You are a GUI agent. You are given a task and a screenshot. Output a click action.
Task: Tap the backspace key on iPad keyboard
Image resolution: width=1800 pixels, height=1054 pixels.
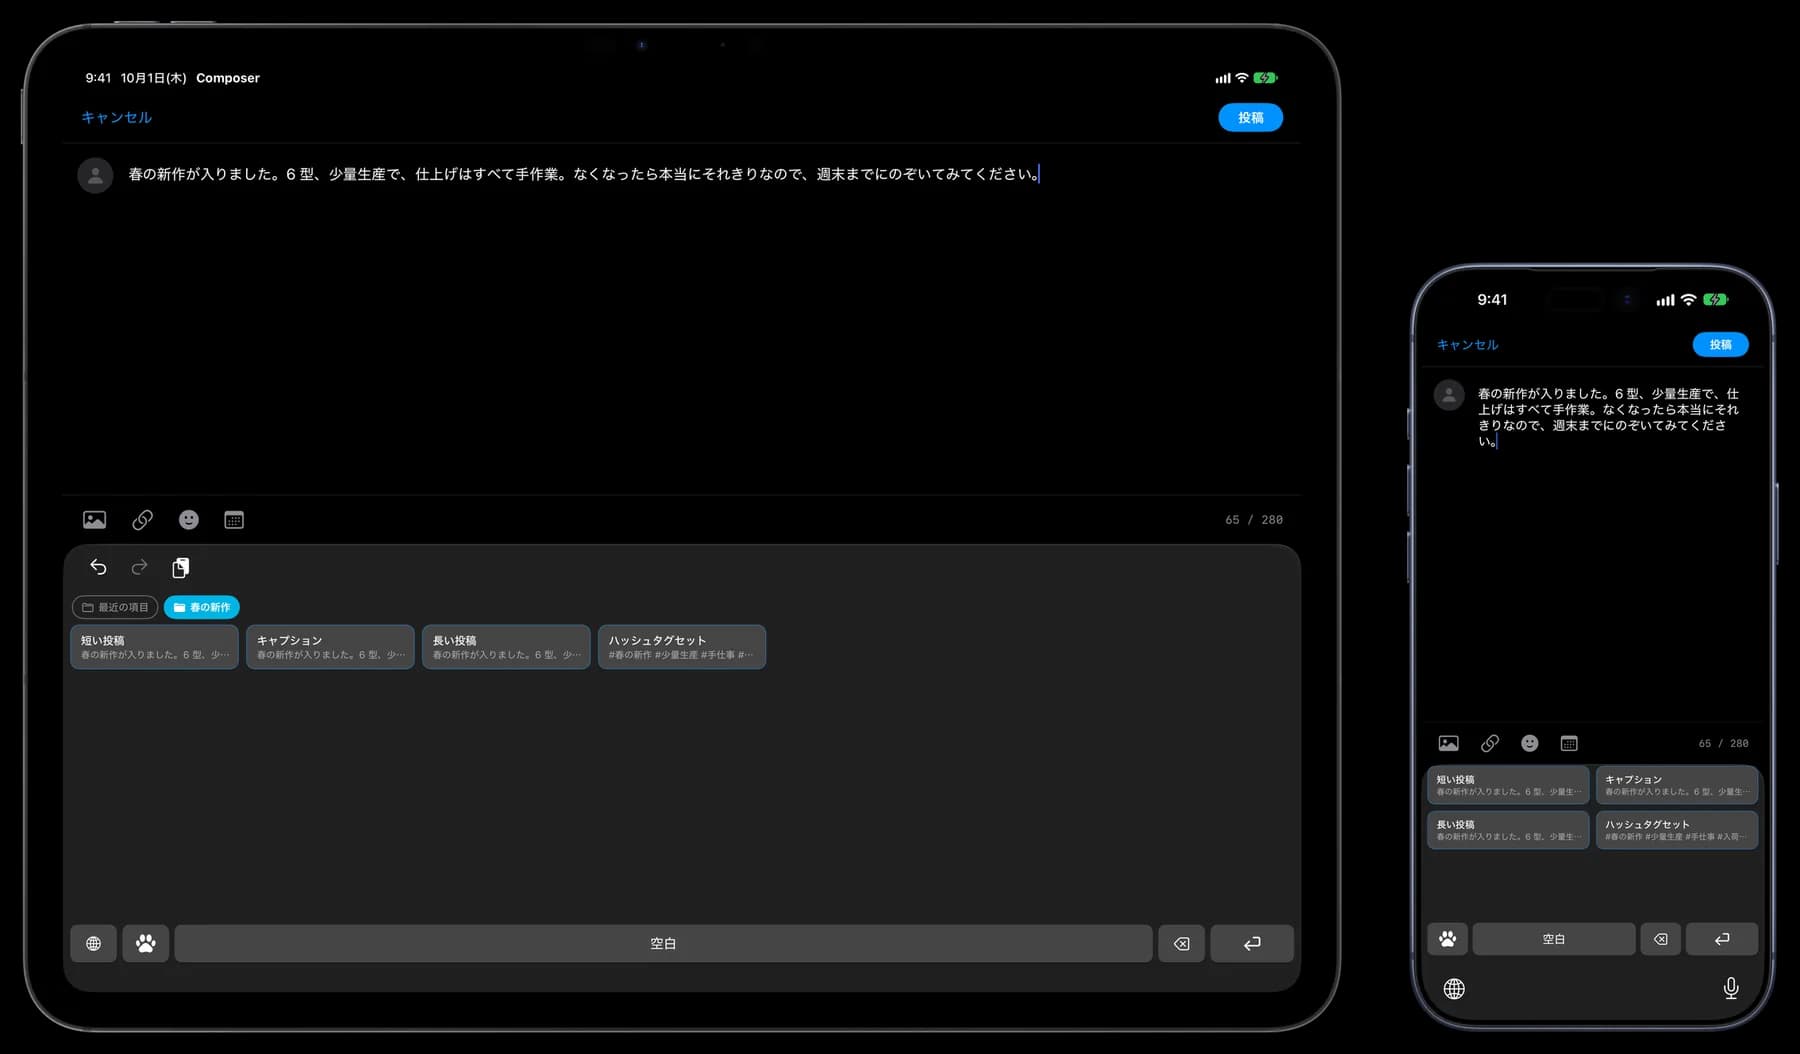pyautogui.click(x=1181, y=943)
